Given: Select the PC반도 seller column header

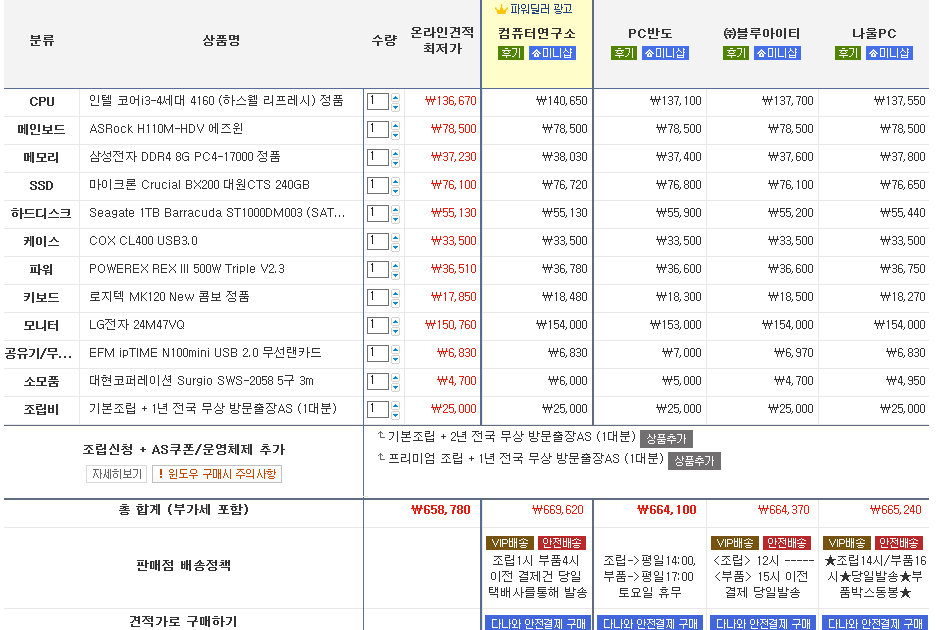Looking at the screenshot, I should pyautogui.click(x=650, y=33).
